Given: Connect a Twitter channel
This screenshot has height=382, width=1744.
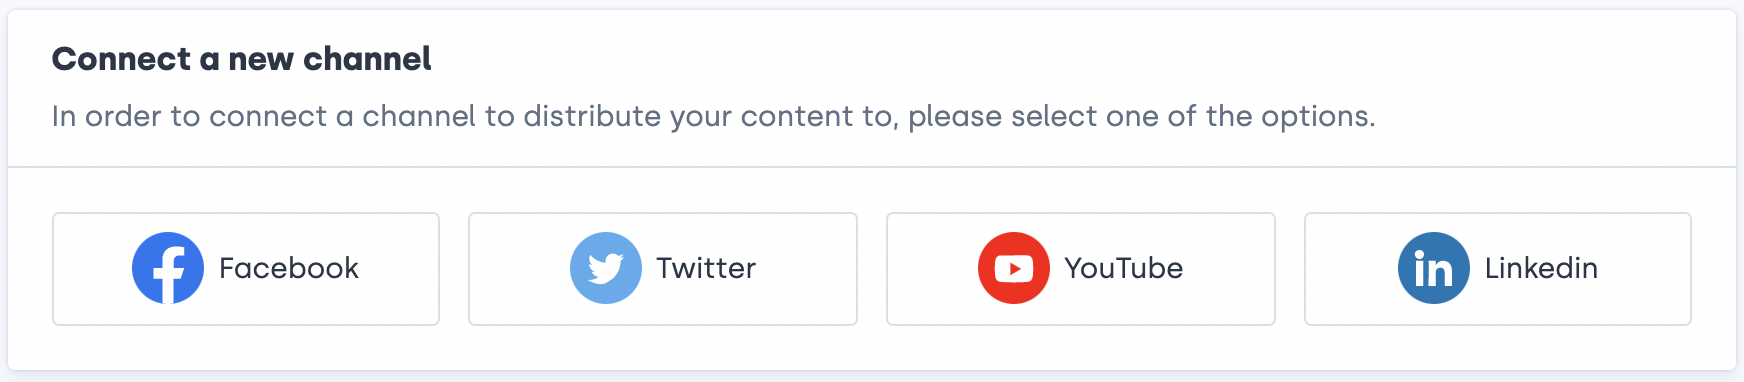Looking at the screenshot, I should [663, 269].
